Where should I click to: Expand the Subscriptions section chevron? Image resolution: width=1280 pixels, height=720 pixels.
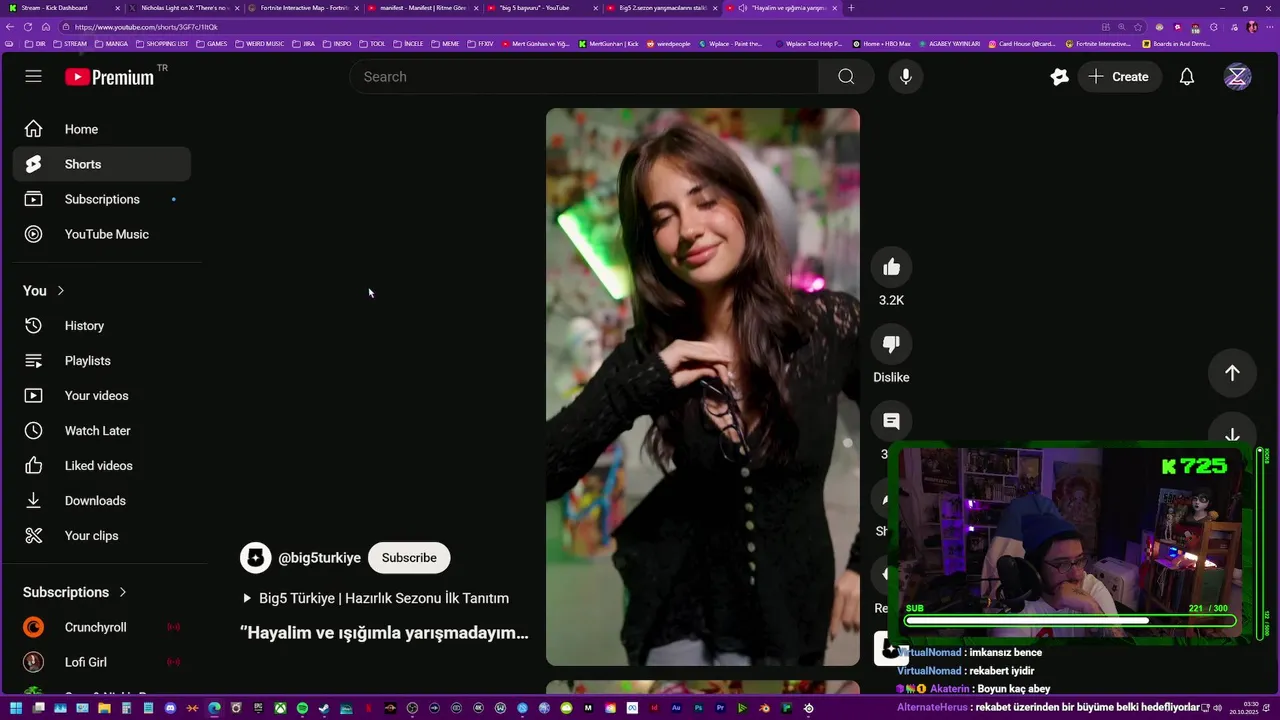click(x=123, y=592)
